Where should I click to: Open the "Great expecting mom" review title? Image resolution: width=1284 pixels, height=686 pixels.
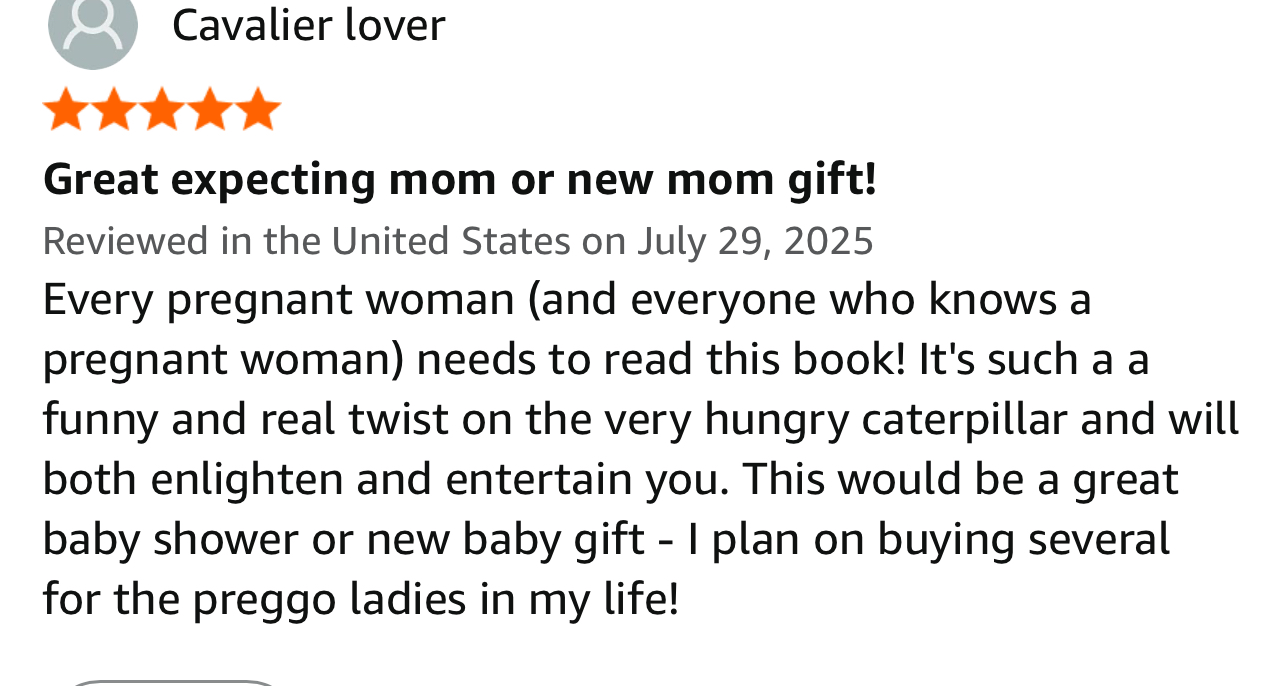coord(459,180)
